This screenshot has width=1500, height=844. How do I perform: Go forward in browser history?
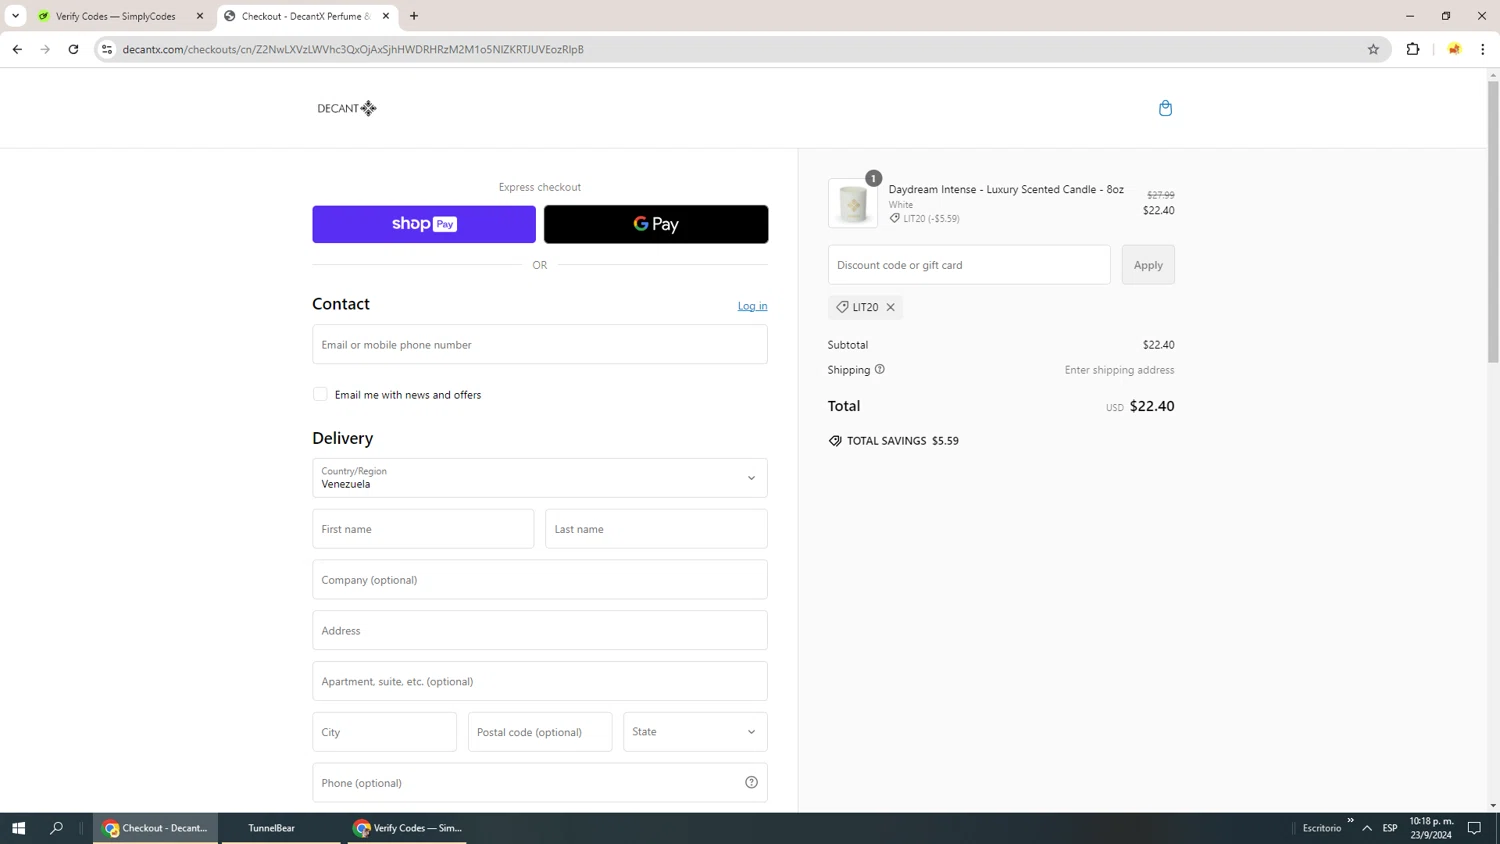point(45,49)
